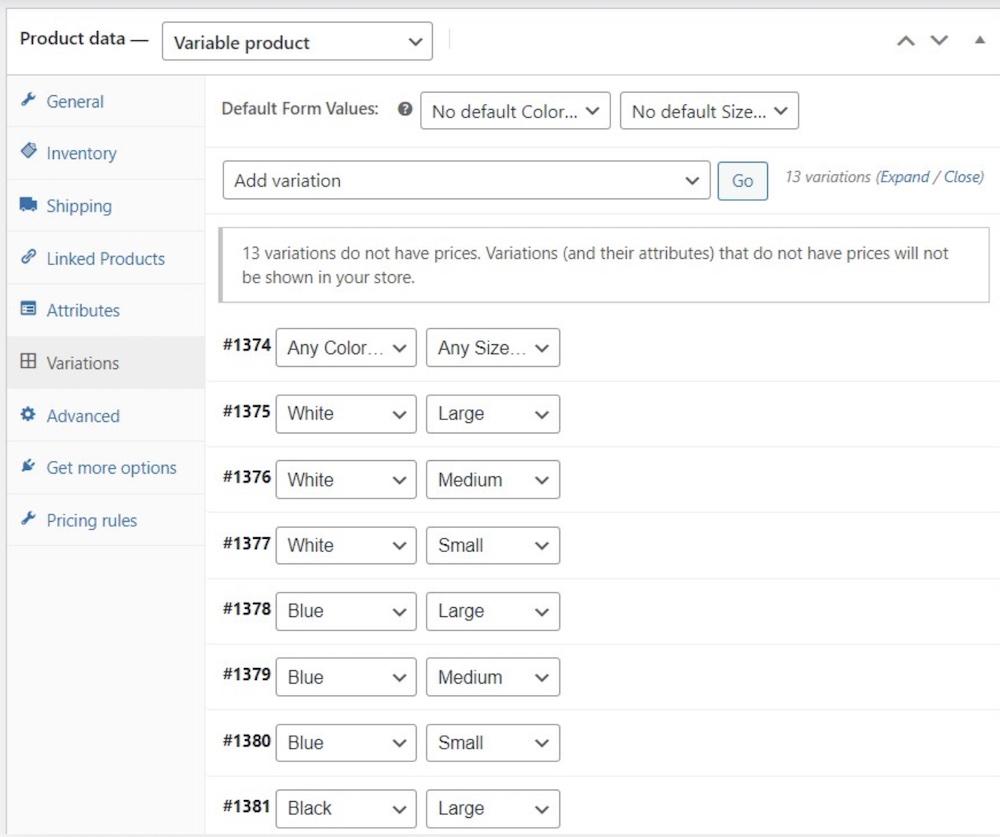The height and width of the screenshot is (837, 1000).
Task: Open the No default Size dropdown
Action: coord(709,111)
